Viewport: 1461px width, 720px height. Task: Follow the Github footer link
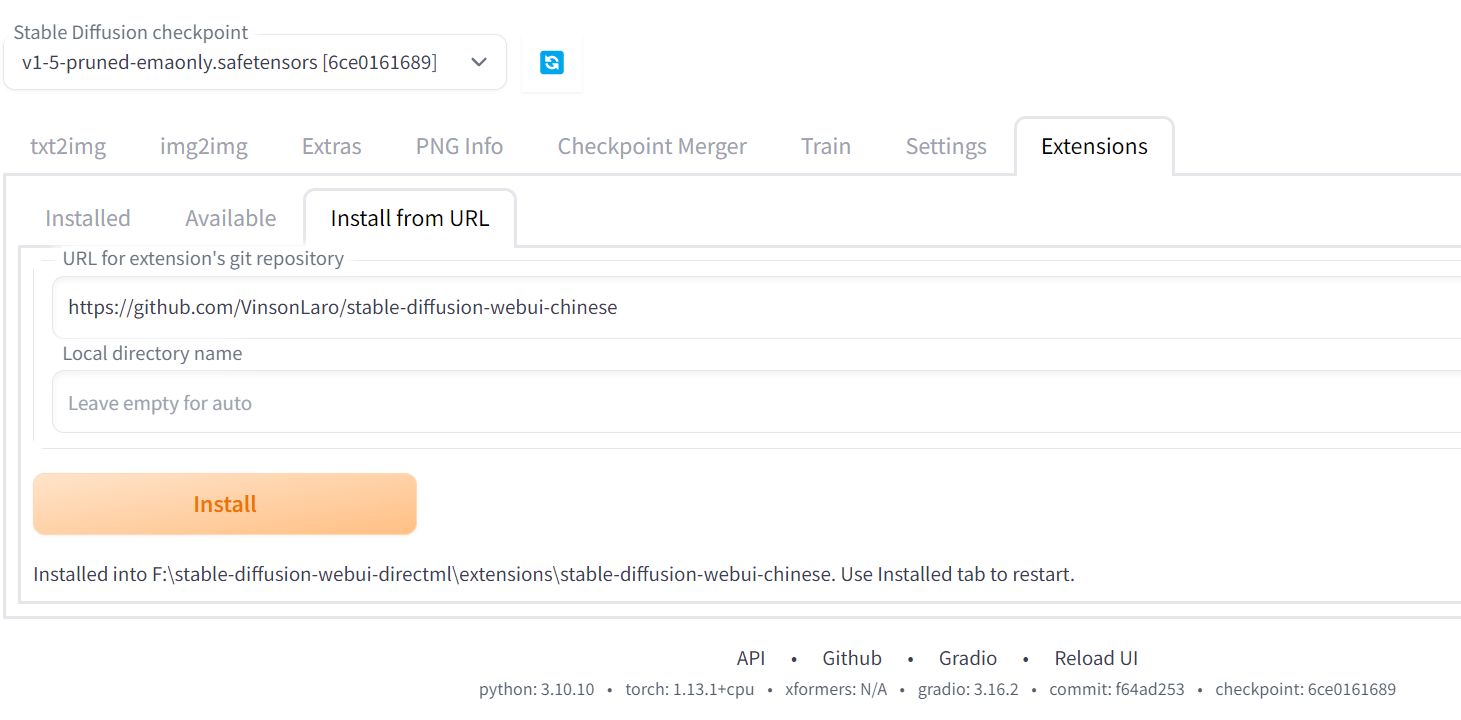pyautogui.click(x=852, y=658)
